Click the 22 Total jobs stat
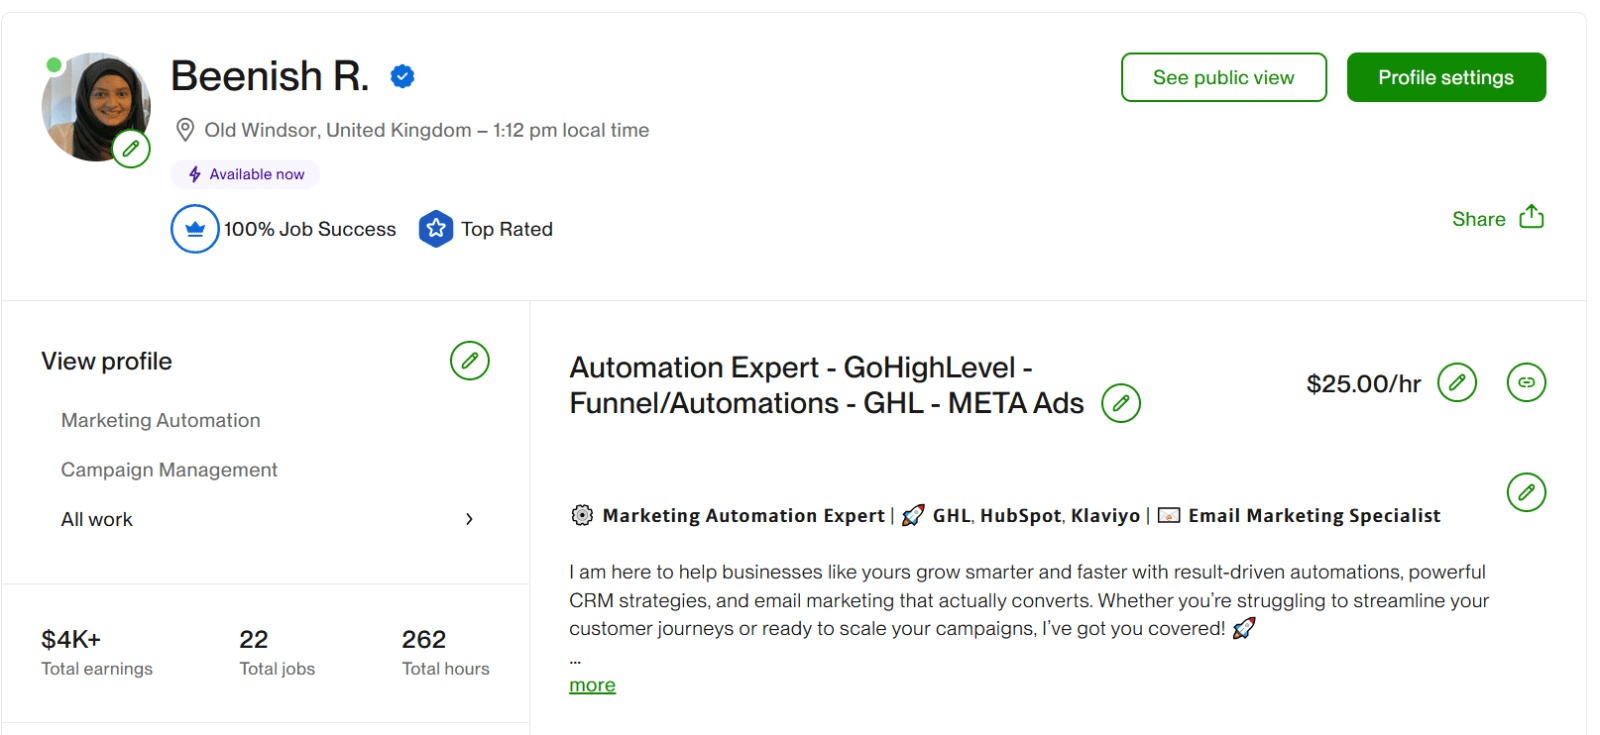This screenshot has height=735, width=1600. [x=277, y=653]
